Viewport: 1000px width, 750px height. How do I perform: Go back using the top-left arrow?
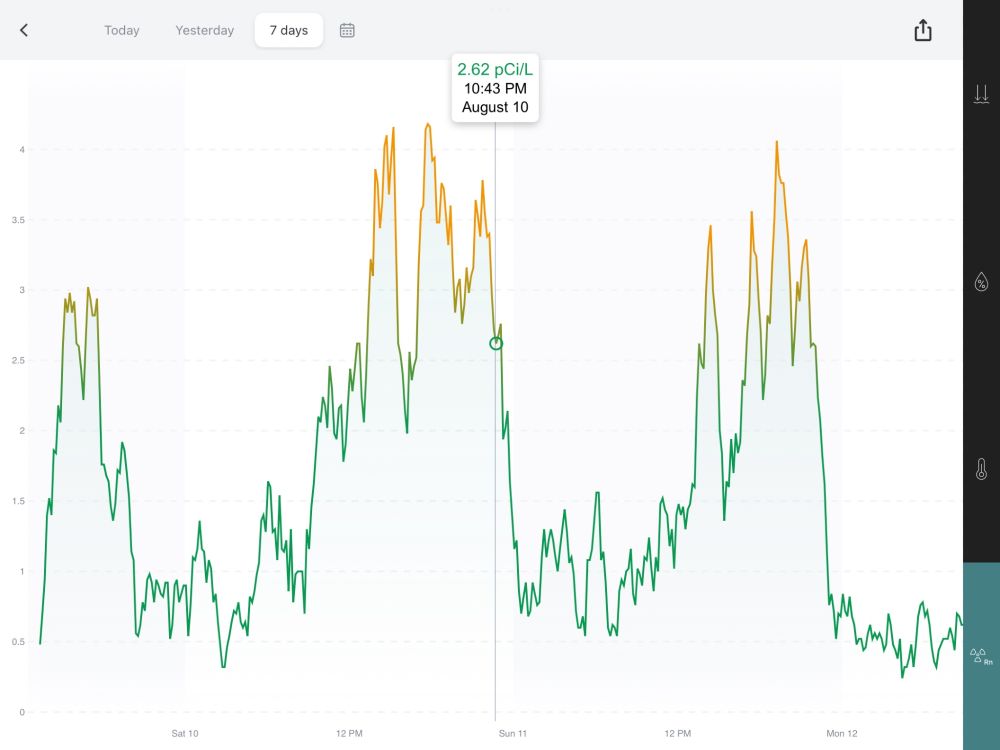click(x=24, y=30)
